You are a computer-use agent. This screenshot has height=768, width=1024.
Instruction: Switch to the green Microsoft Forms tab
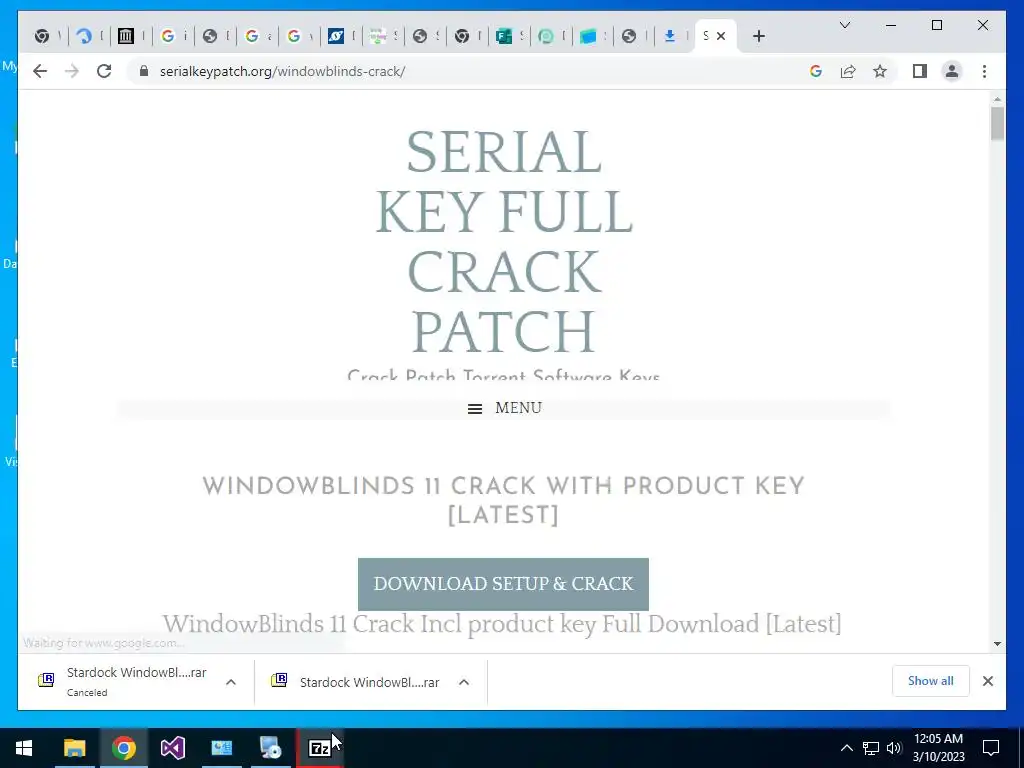(x=504, y=37)
